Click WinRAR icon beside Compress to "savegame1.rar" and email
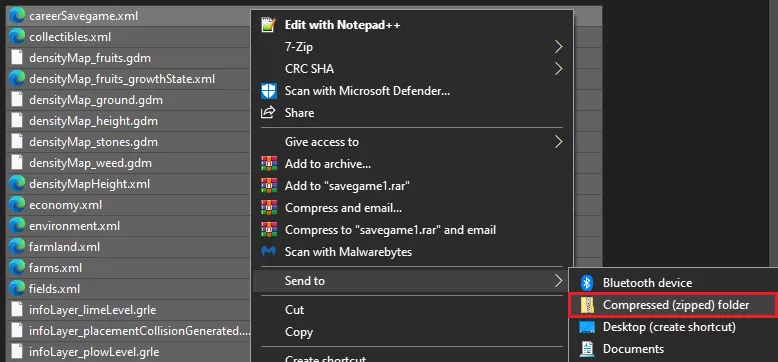 268,230
